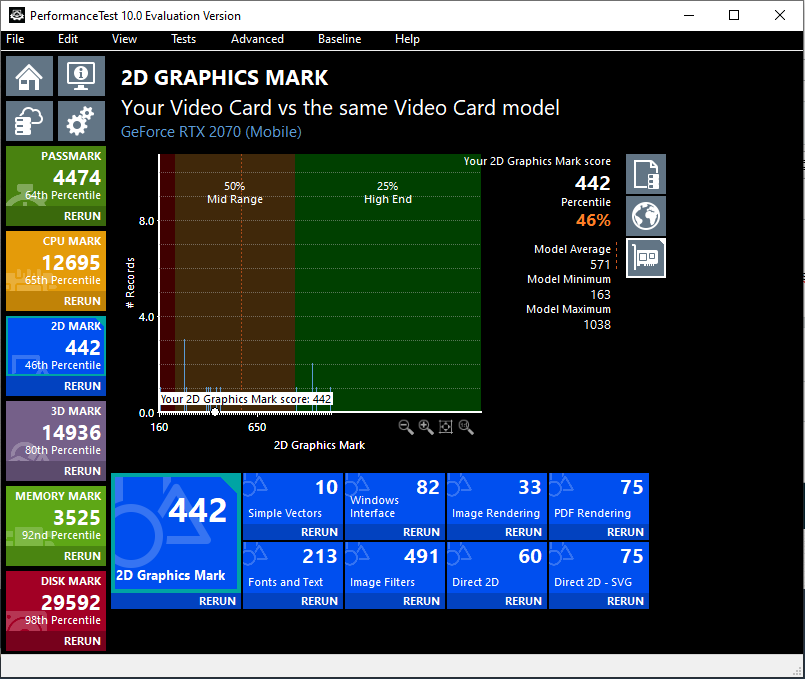805x679 pixels.
Task: Select the Memory Mark 3525 tile
Action: click(56, 517)
